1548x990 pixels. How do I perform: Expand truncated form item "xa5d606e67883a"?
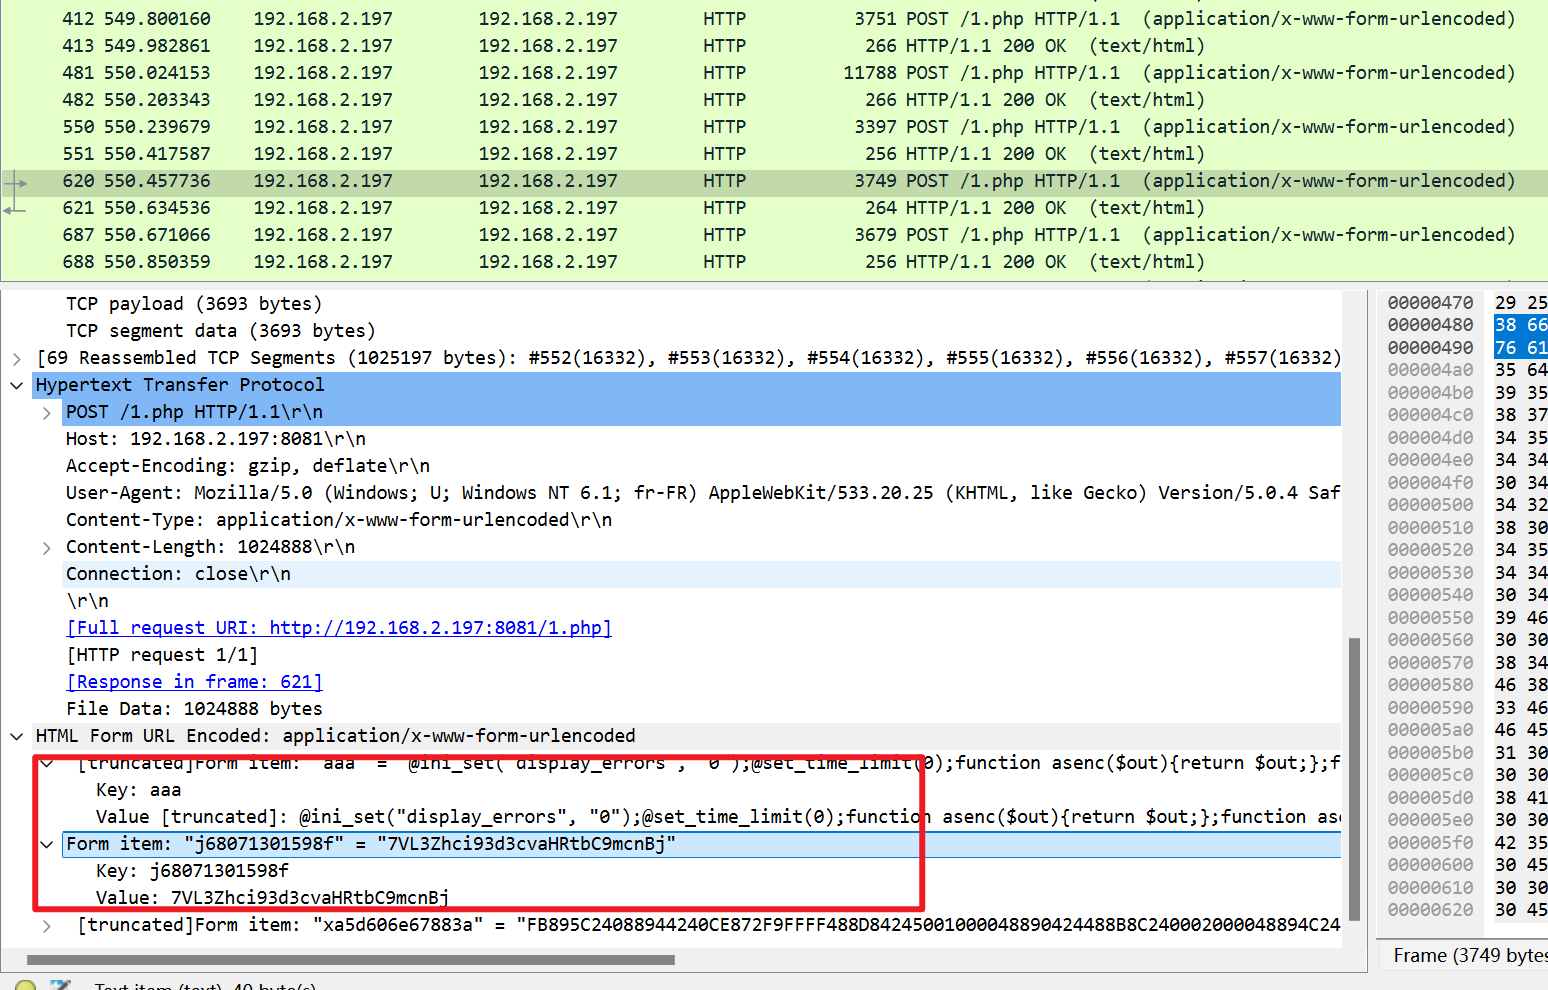[47, 925]
